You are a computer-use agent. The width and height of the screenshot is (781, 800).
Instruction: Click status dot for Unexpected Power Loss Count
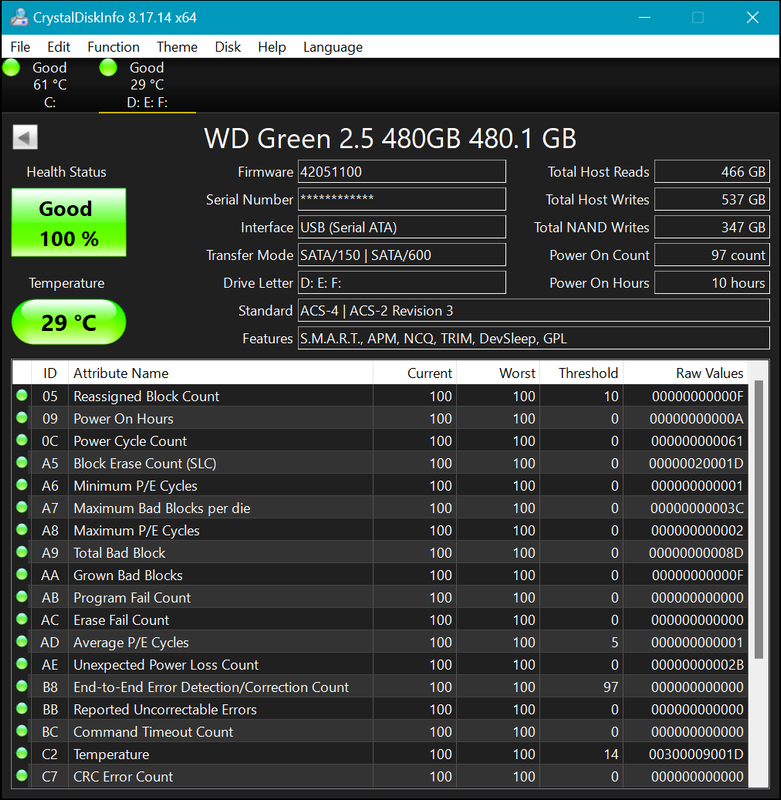pos(21,664)
